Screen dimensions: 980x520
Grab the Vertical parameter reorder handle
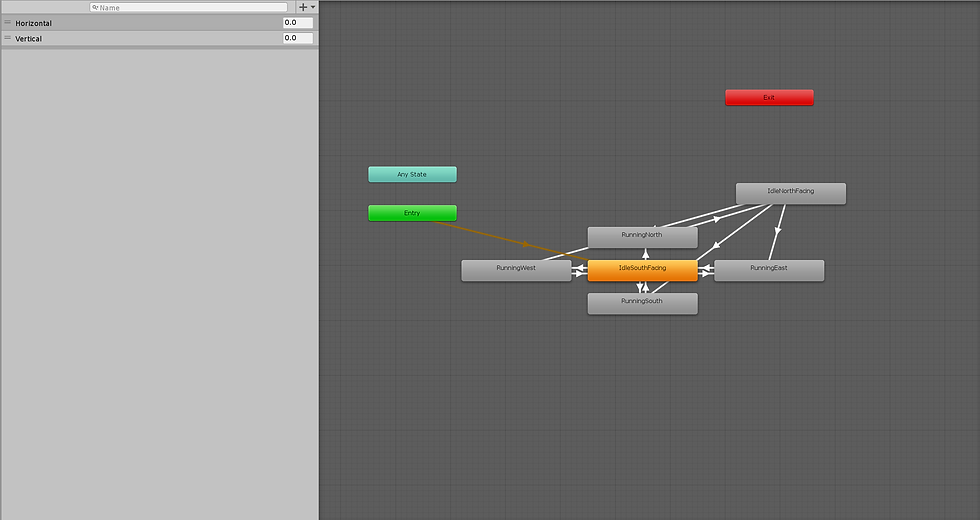pos(8,38)
